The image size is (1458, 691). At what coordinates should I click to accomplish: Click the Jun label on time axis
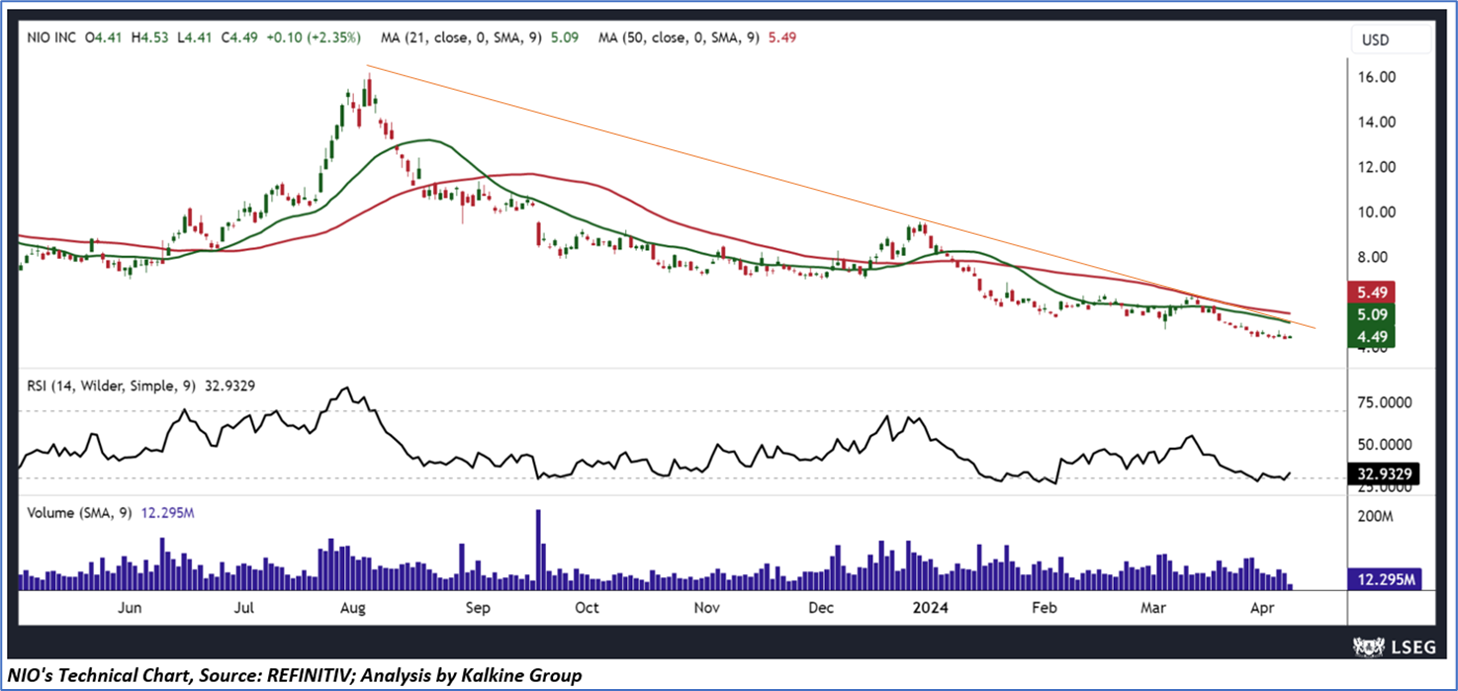click(x=131, y=607)
